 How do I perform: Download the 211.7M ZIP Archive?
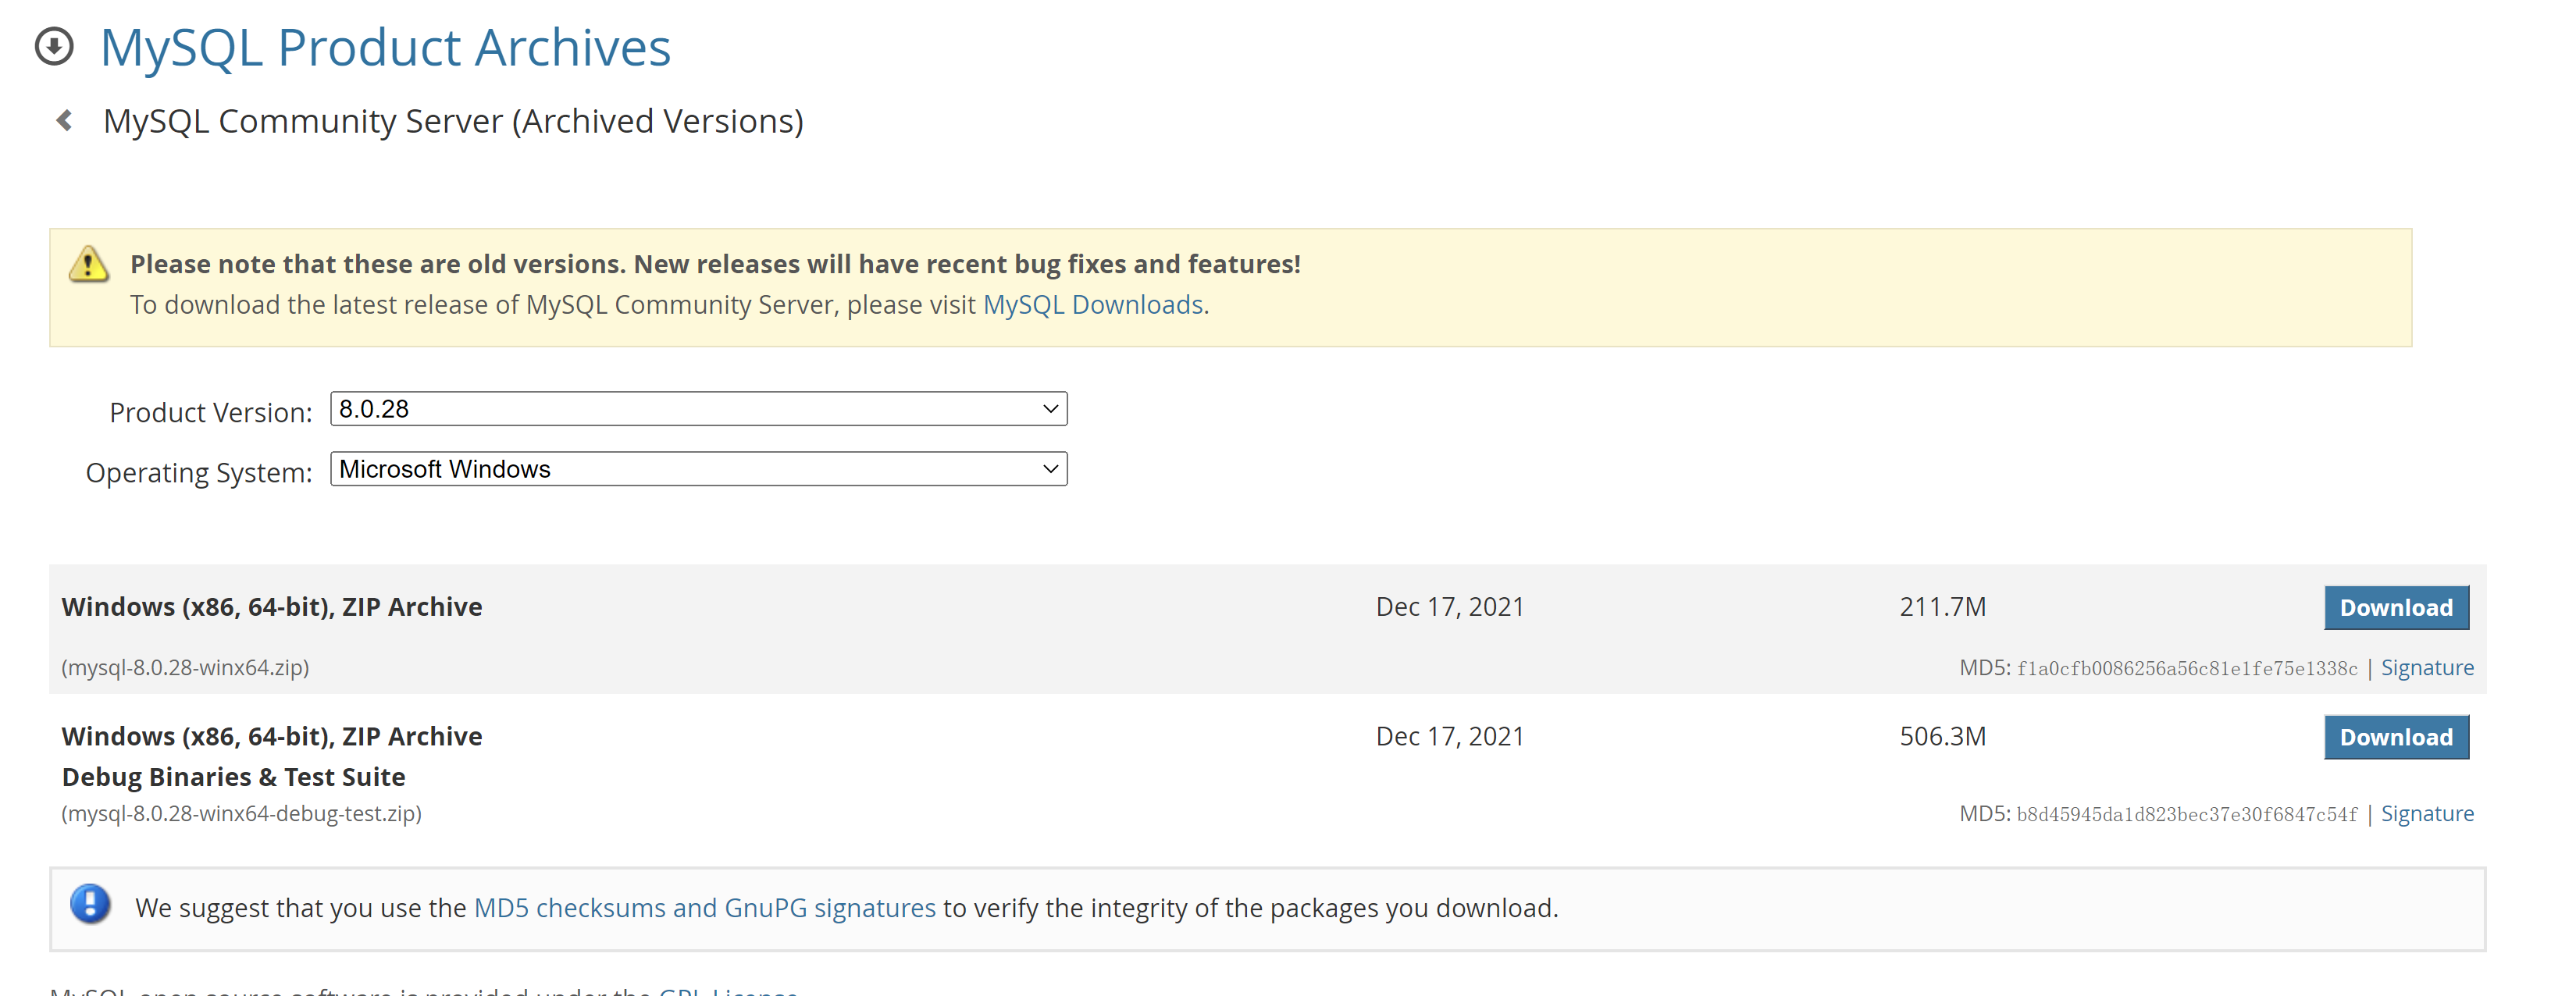pyautogui.click(x=2395, y=608)
